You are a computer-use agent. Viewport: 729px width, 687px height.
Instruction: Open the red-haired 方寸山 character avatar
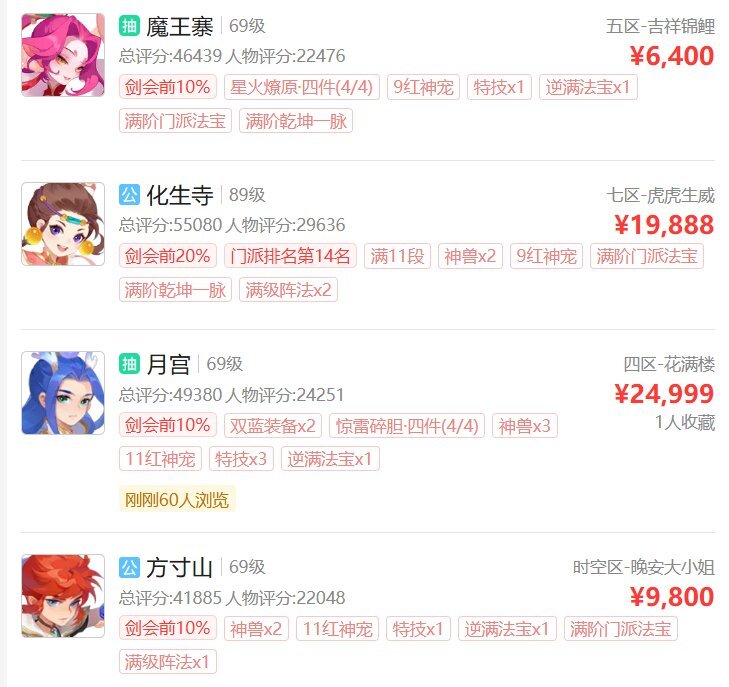pyautogui.click(x=63, y=596)
